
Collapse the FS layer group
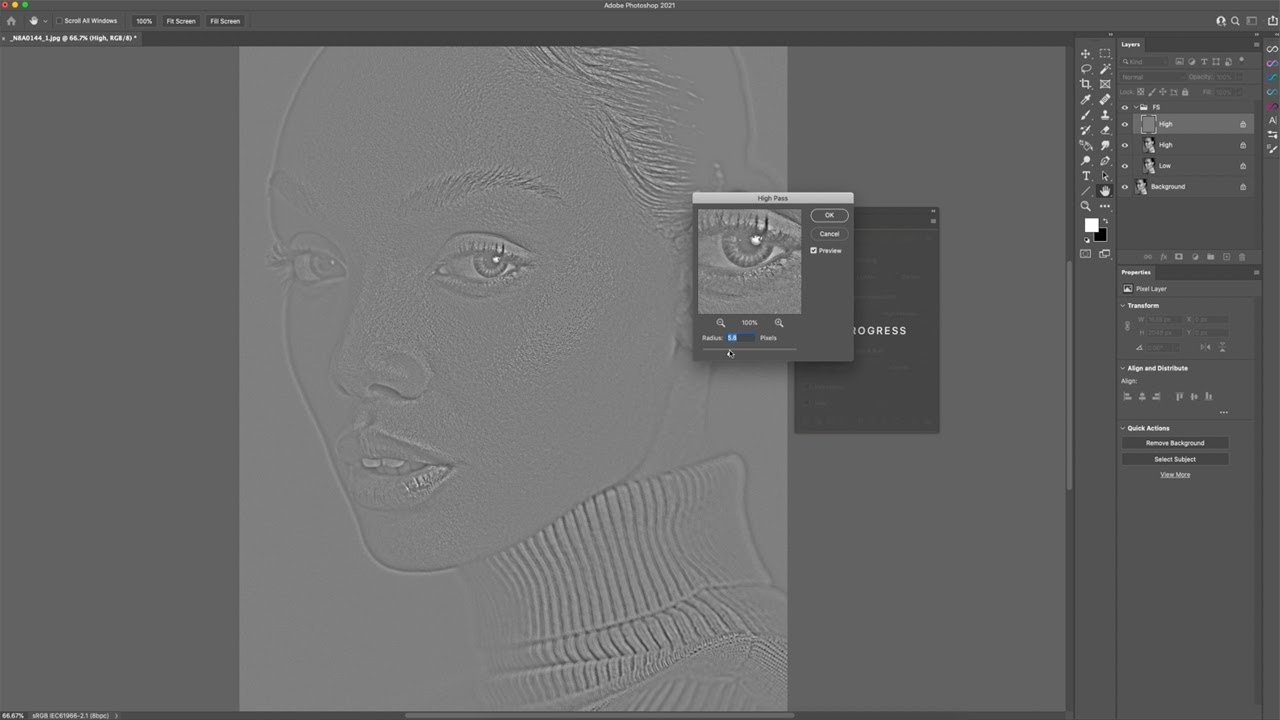1136,107
